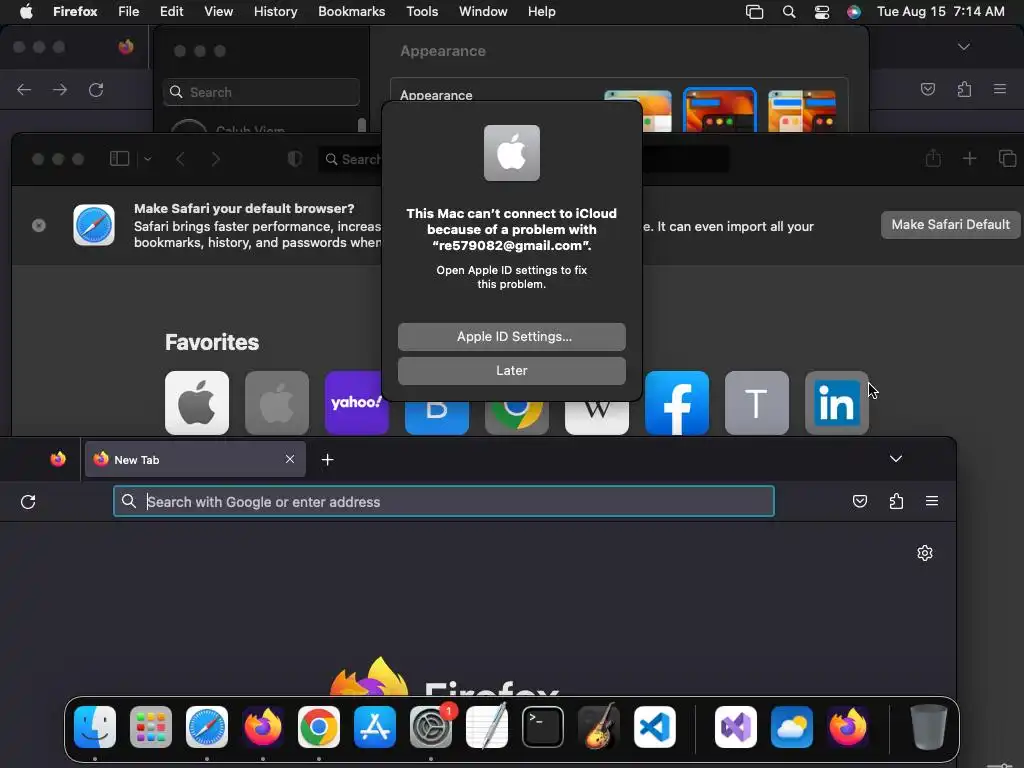Select the New Tab tab in Firefox

195,460
